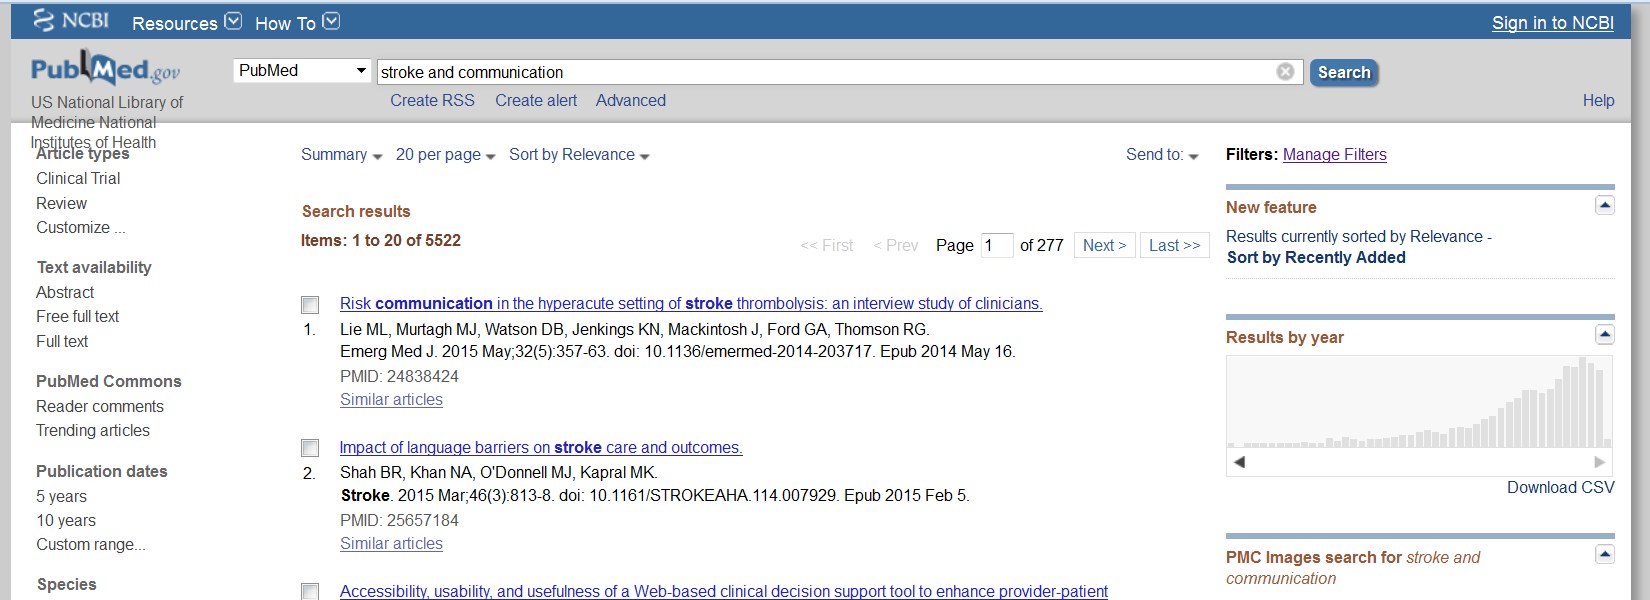
Task: Move year chart left with arrow
Action: pyautogui.click(x=1240, y=462)
